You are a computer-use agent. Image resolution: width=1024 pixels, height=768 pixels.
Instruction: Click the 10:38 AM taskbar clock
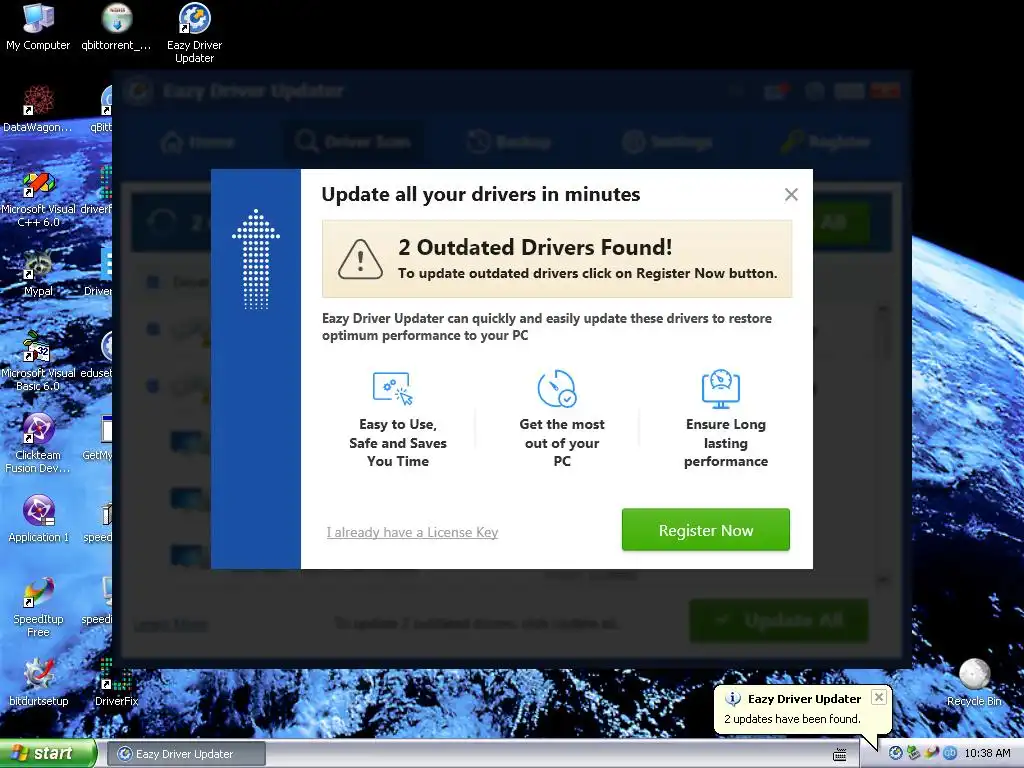click(x=987, y=753)
